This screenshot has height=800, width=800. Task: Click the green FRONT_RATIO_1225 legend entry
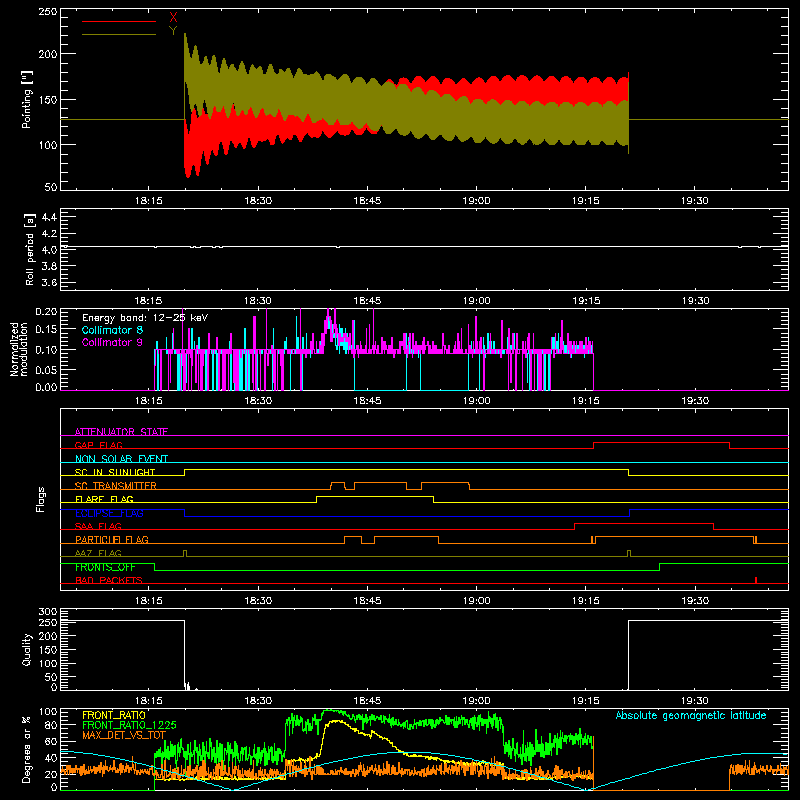point(129,725)
